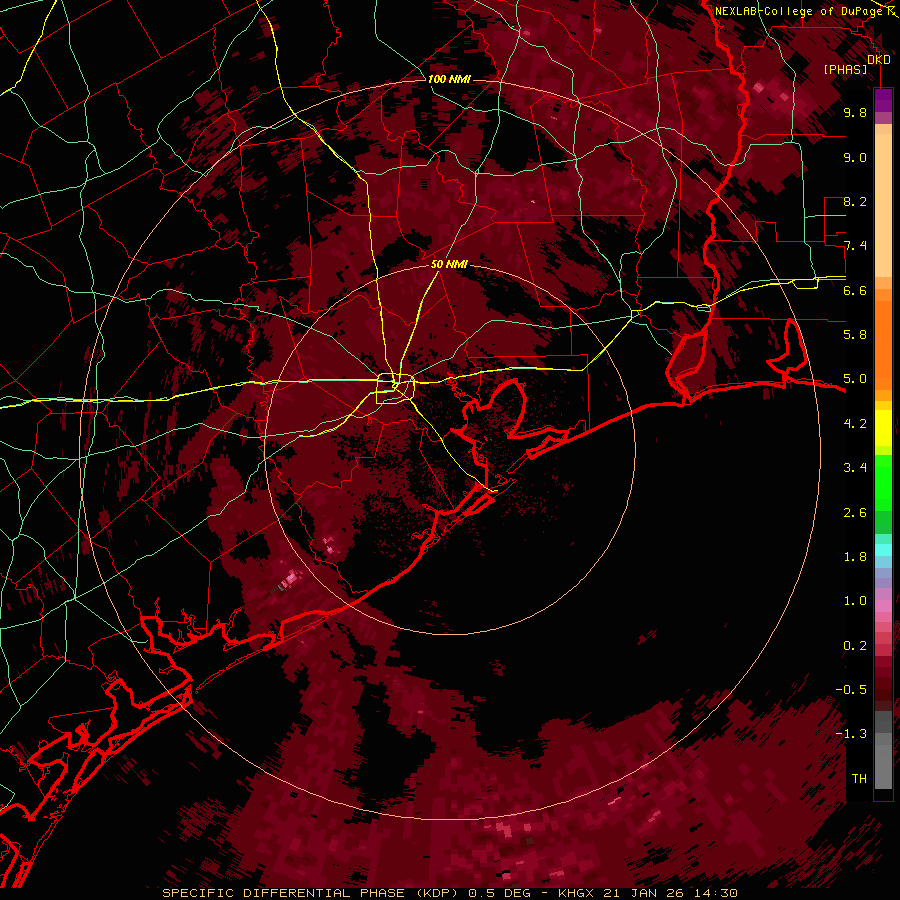Screen dimensions: 900x900
Task: Select the "5.0" color scale value
Action: tap(855, 379)
